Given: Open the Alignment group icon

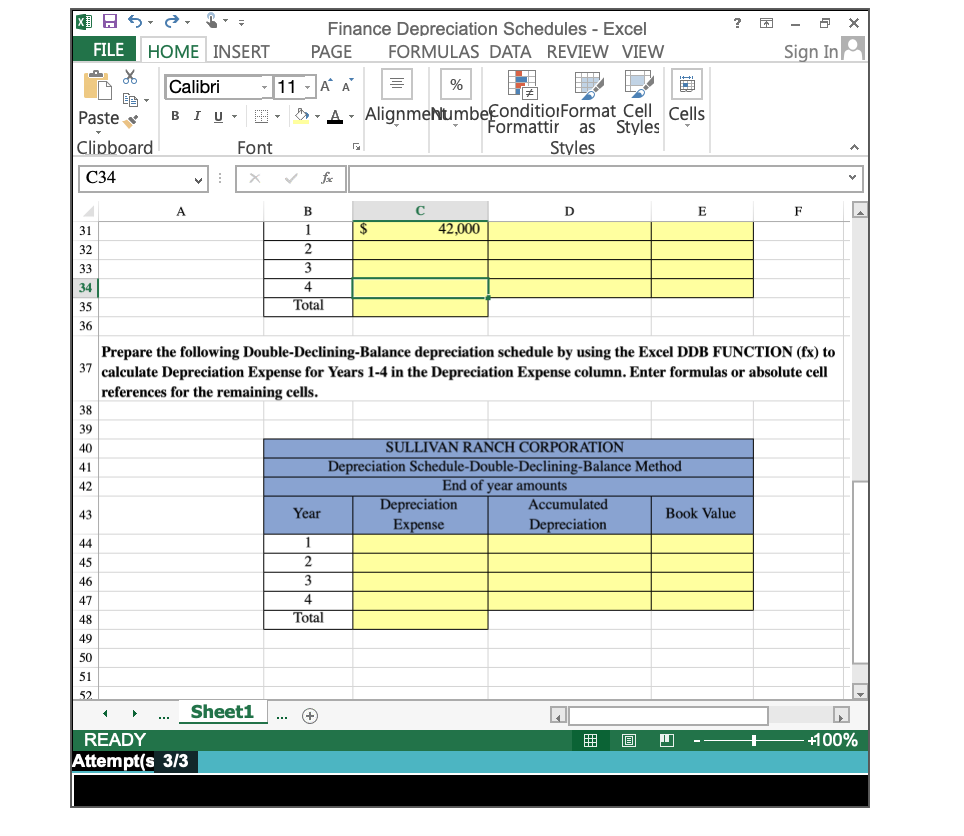Looking at the screenshot, I should 397,84.
